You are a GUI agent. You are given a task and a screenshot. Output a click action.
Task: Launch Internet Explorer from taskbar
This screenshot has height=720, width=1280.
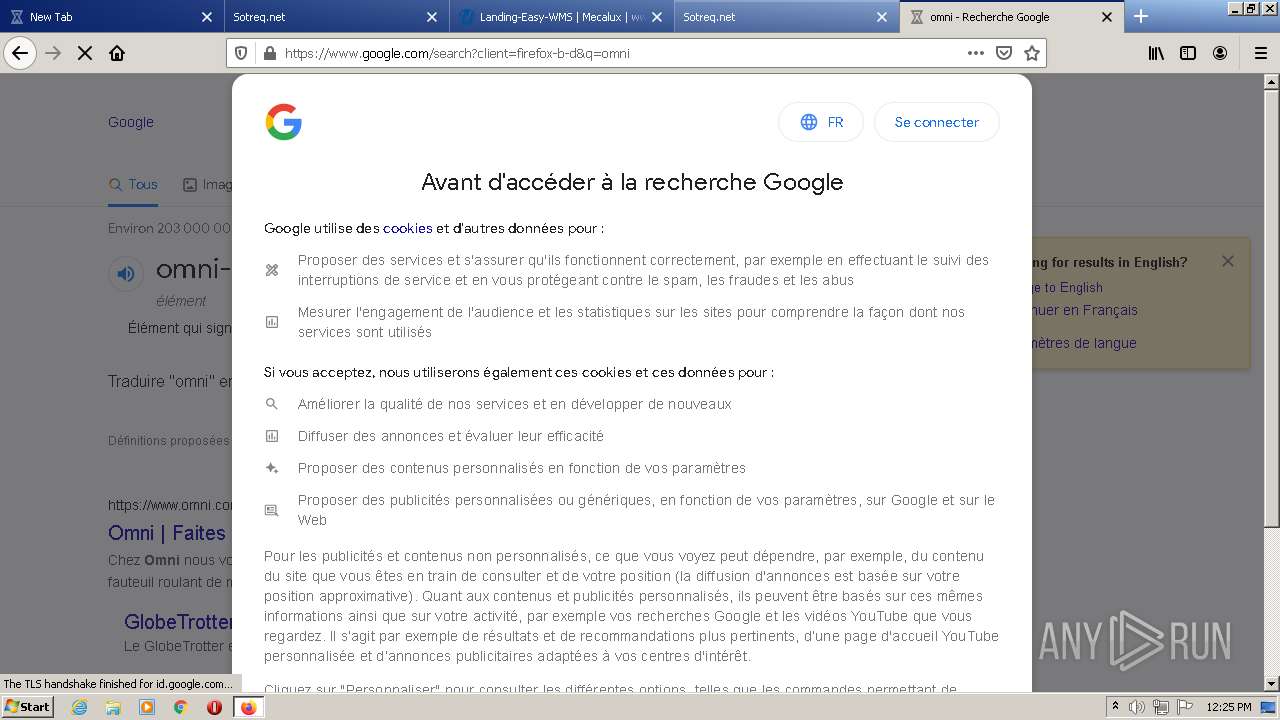tap(79, 707)
